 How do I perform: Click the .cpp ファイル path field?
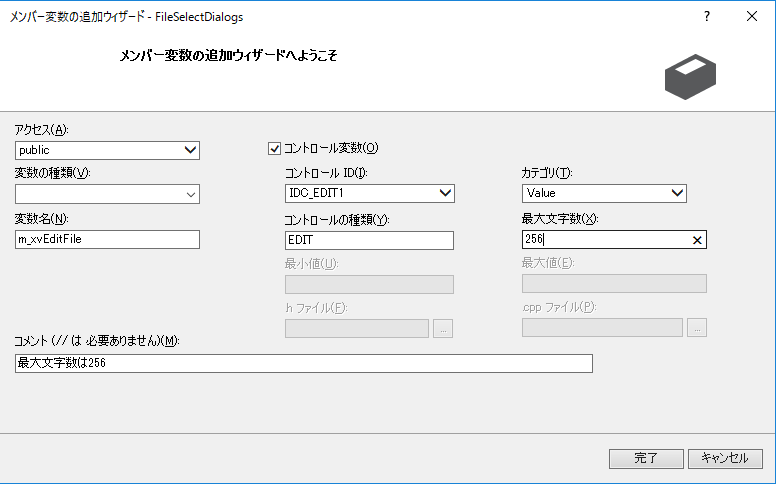602,328
